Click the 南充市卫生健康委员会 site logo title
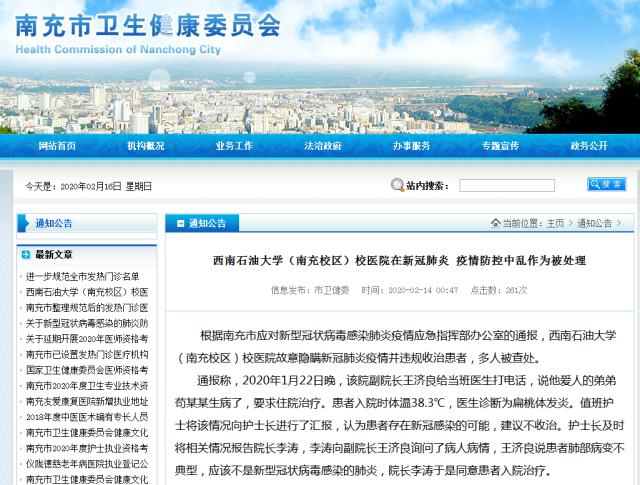The width and height of the screenshot is (640, 485). 148,27
